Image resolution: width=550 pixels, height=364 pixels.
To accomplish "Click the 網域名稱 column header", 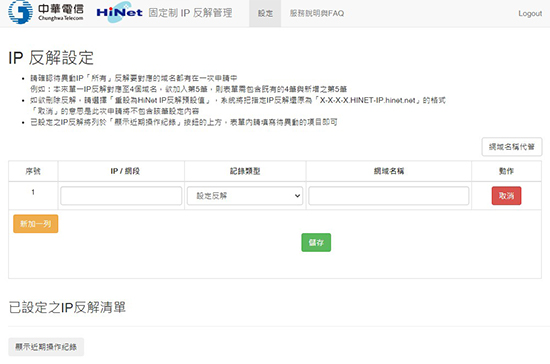I will 389,171.
